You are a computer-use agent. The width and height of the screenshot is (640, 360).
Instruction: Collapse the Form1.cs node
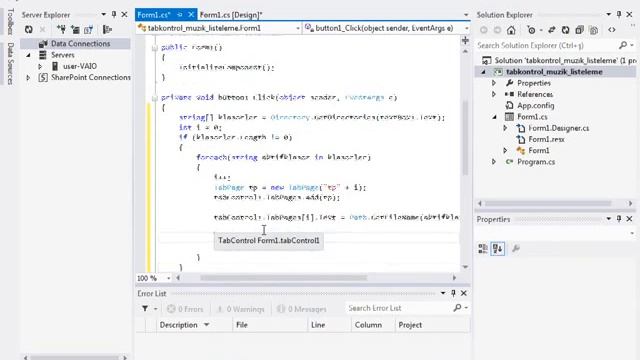coord(494,117)
